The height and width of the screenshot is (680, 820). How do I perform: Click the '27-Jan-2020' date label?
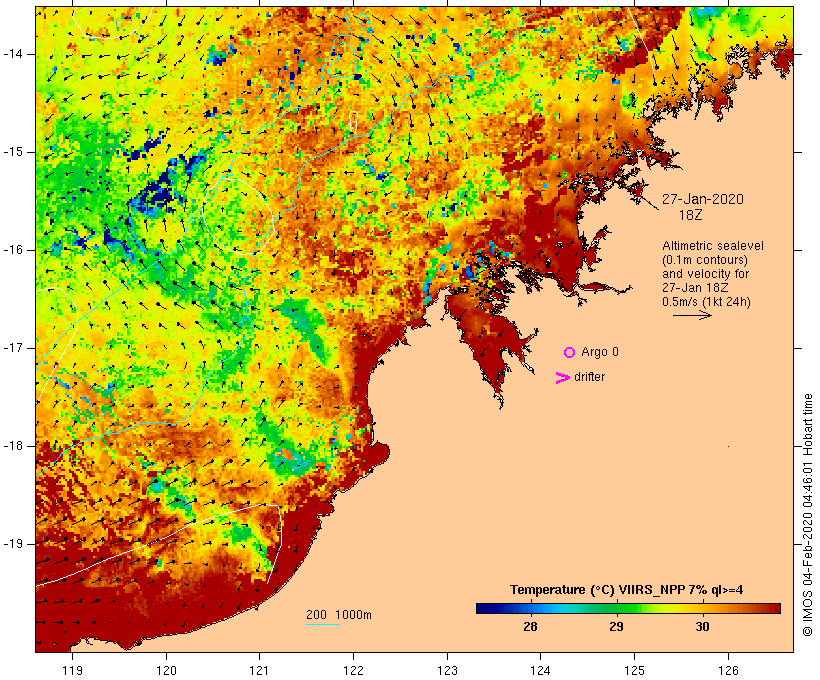coord(703,199)
